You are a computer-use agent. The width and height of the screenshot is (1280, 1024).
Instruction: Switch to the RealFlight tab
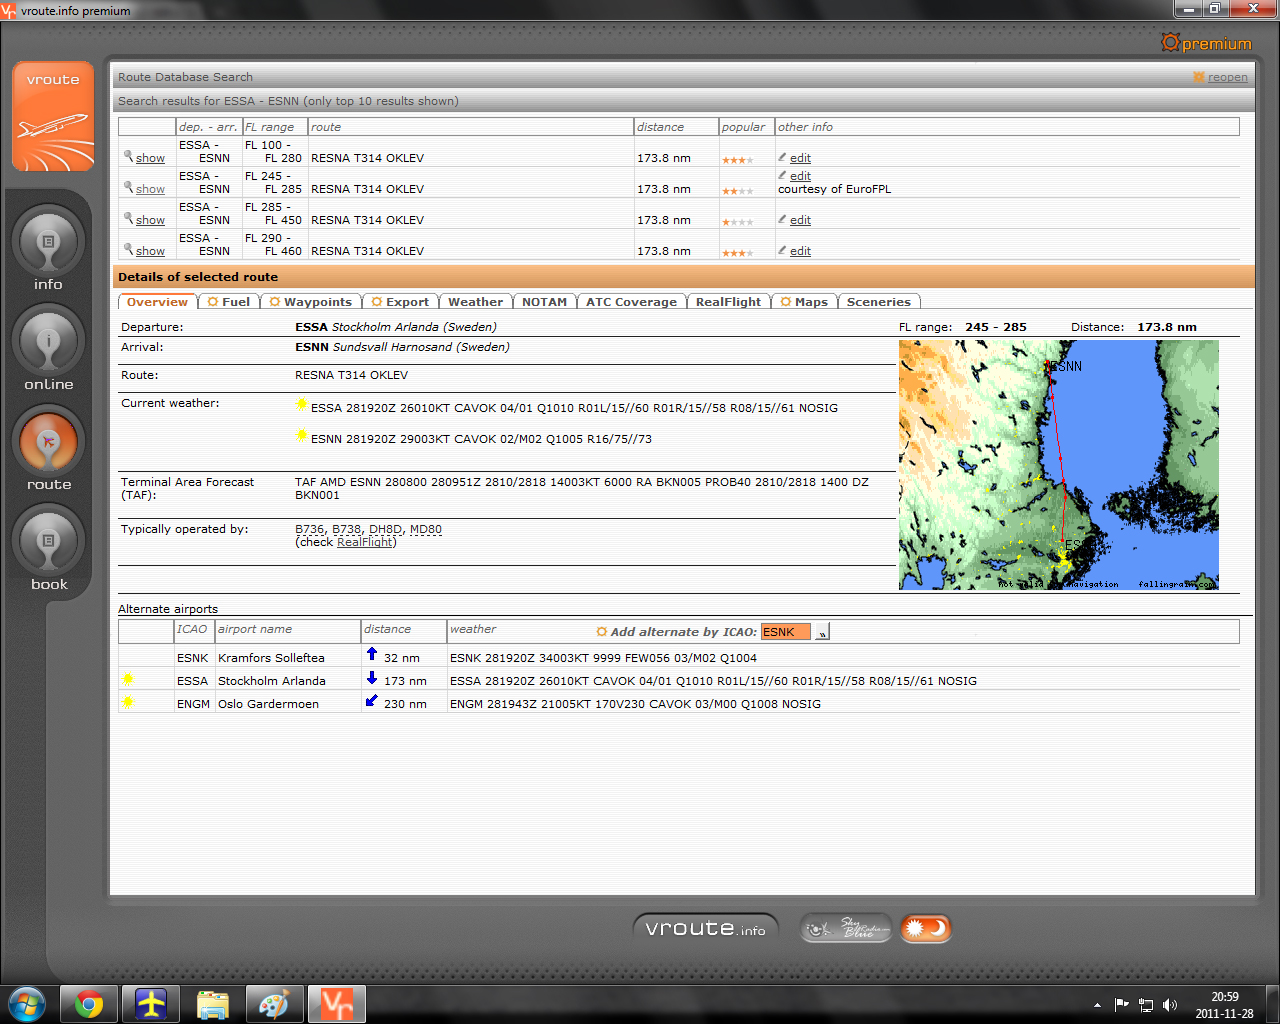728,302
